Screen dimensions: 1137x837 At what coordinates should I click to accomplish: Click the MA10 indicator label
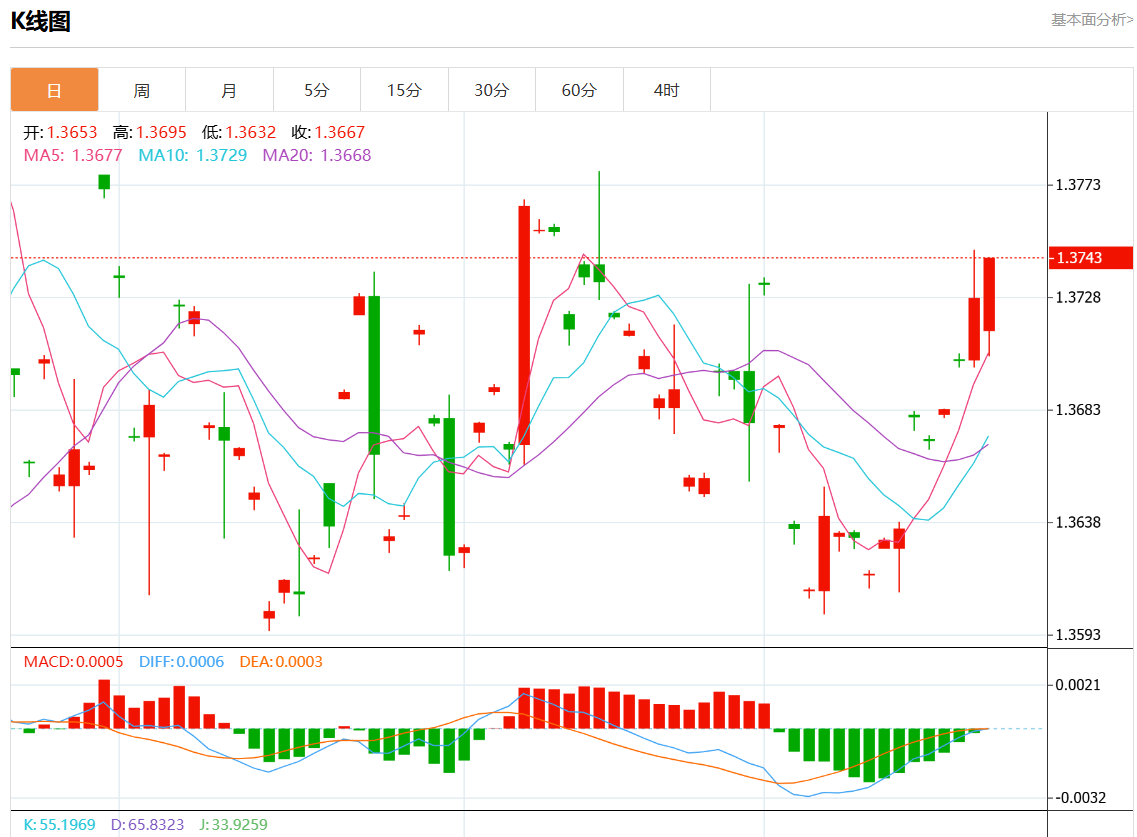click(192, 155)
